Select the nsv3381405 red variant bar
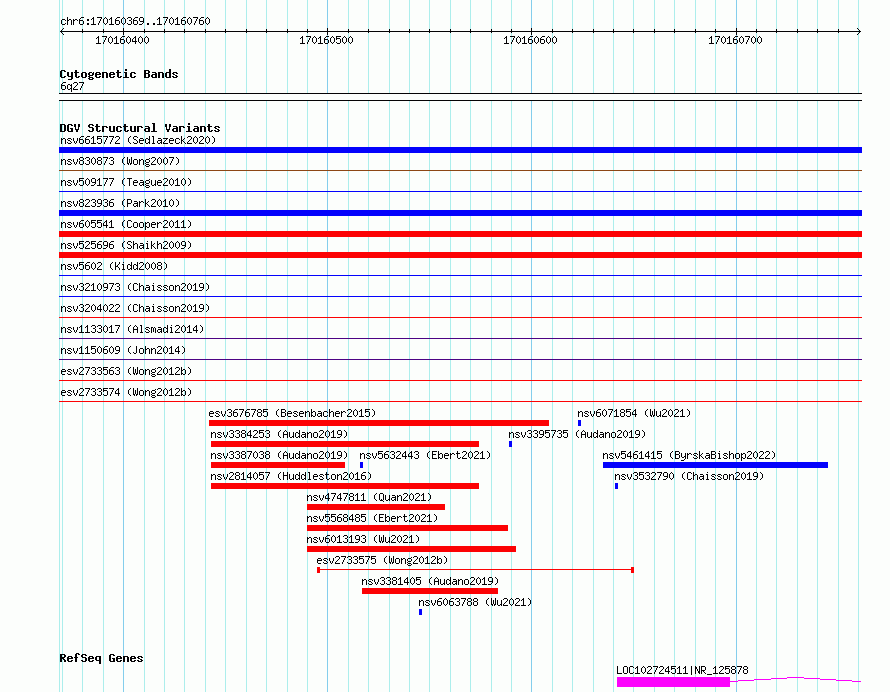 (x=430, y=591)
